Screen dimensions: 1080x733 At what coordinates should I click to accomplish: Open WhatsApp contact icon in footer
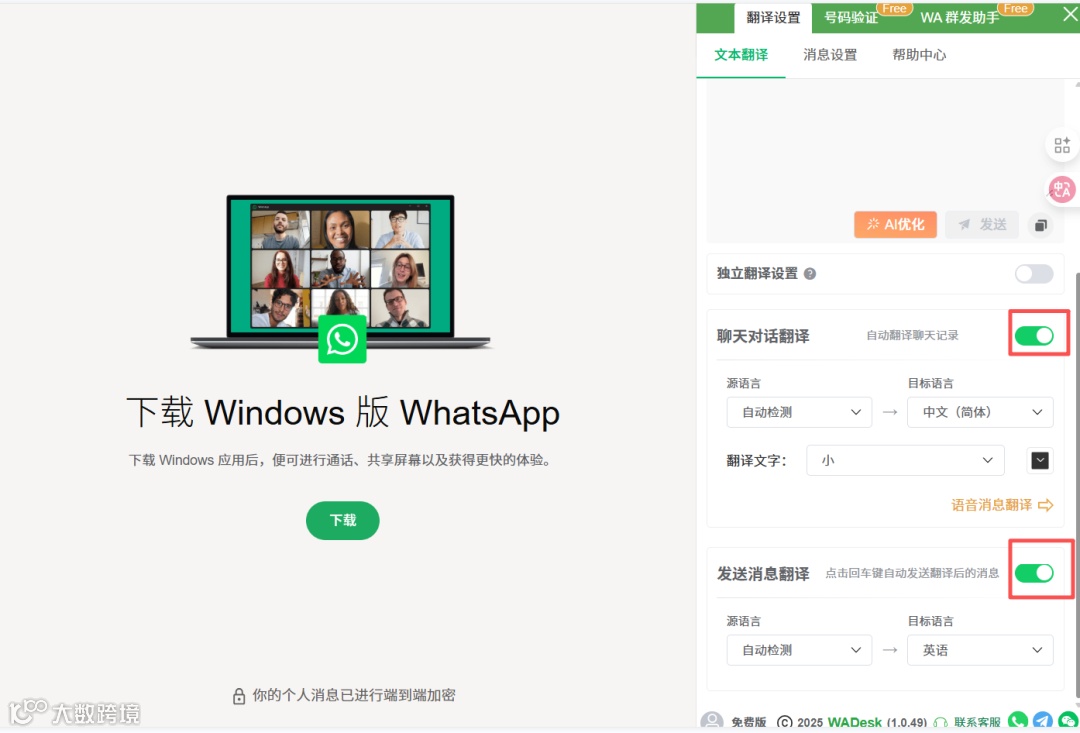click(1018, 721)
